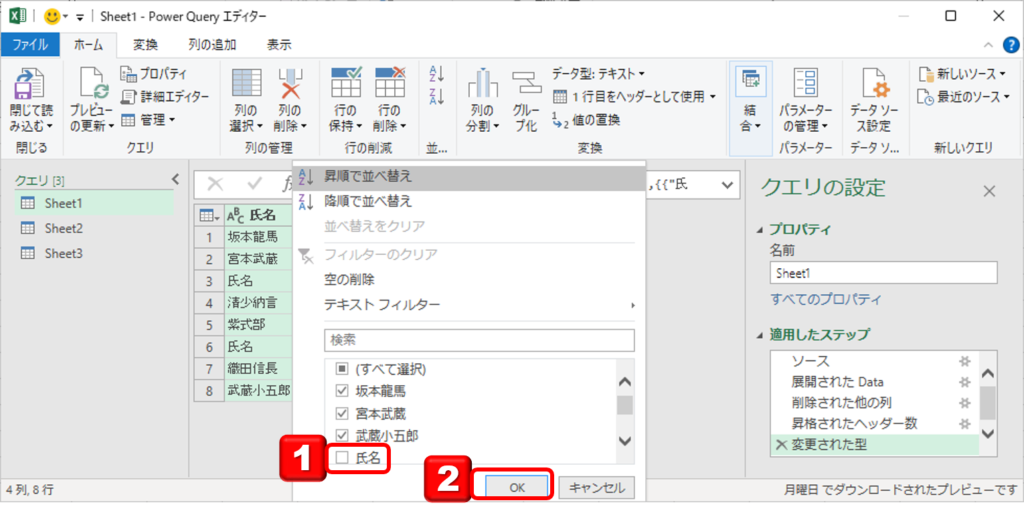This screenshot has height=525, width=1024.
Task: Click the 行の削除 (Remove Rows) icon
Action: click(x=390, y=83)
